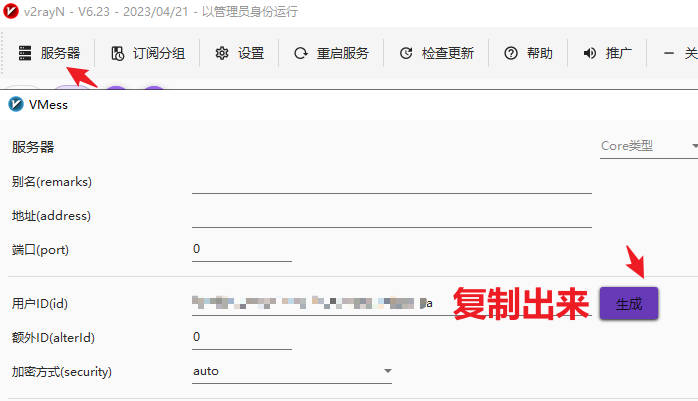Click the v2rayN logo in title bar
Screen dimensions: 698x401
tap(11, 11)
